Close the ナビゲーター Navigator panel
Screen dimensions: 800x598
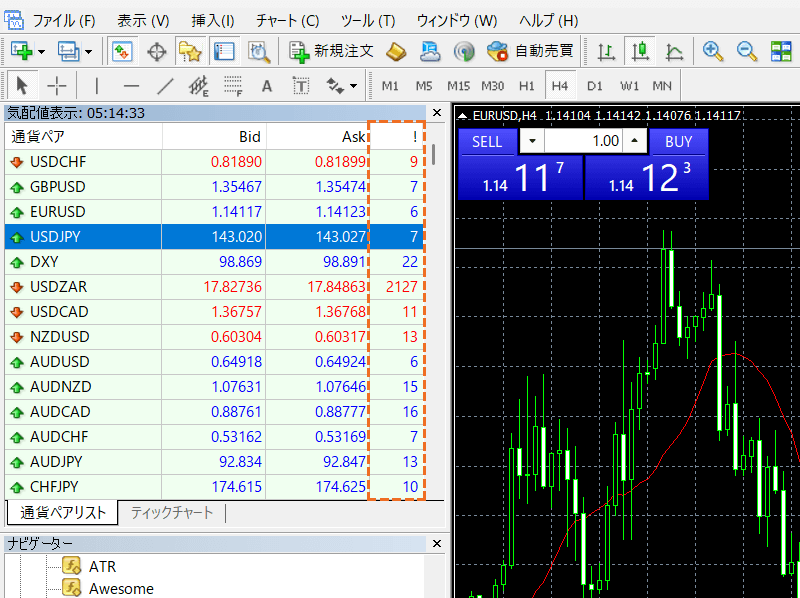coord(437,544)
